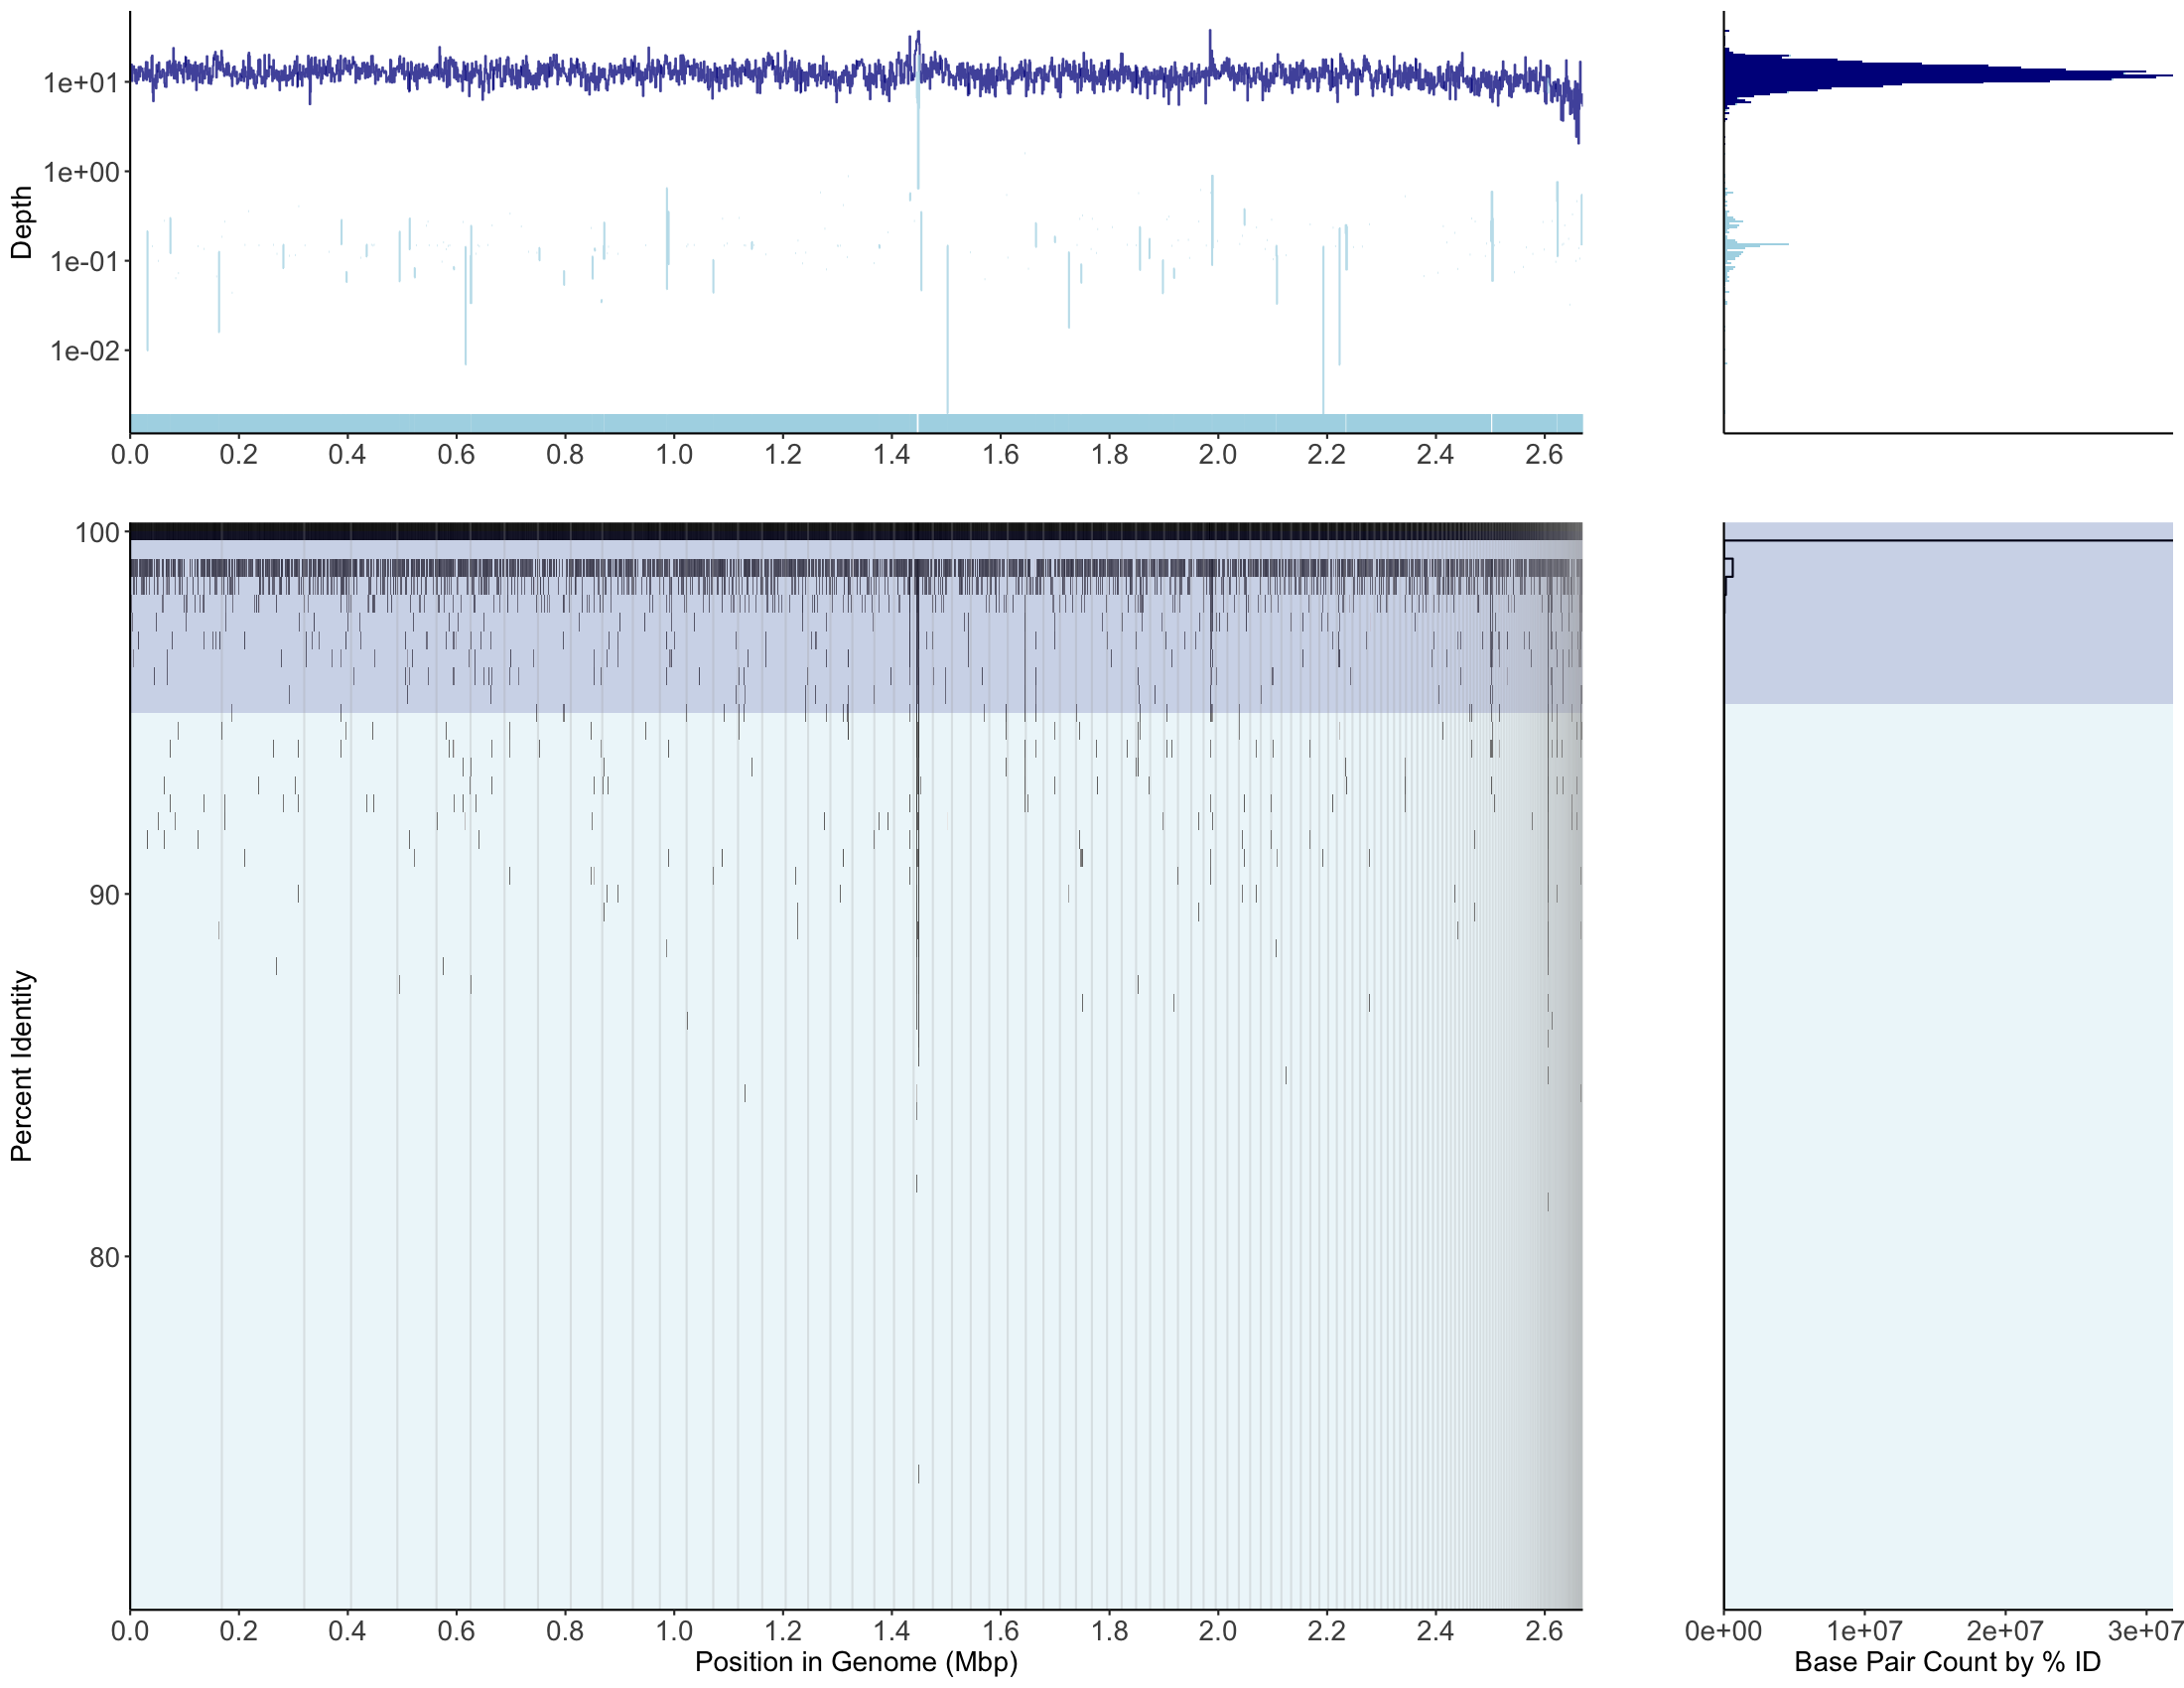The width and height of the screenshot is (2184, 1688).
Task: Click the 3e+07 base pair tick label
Action: tap(2144, 1631)
